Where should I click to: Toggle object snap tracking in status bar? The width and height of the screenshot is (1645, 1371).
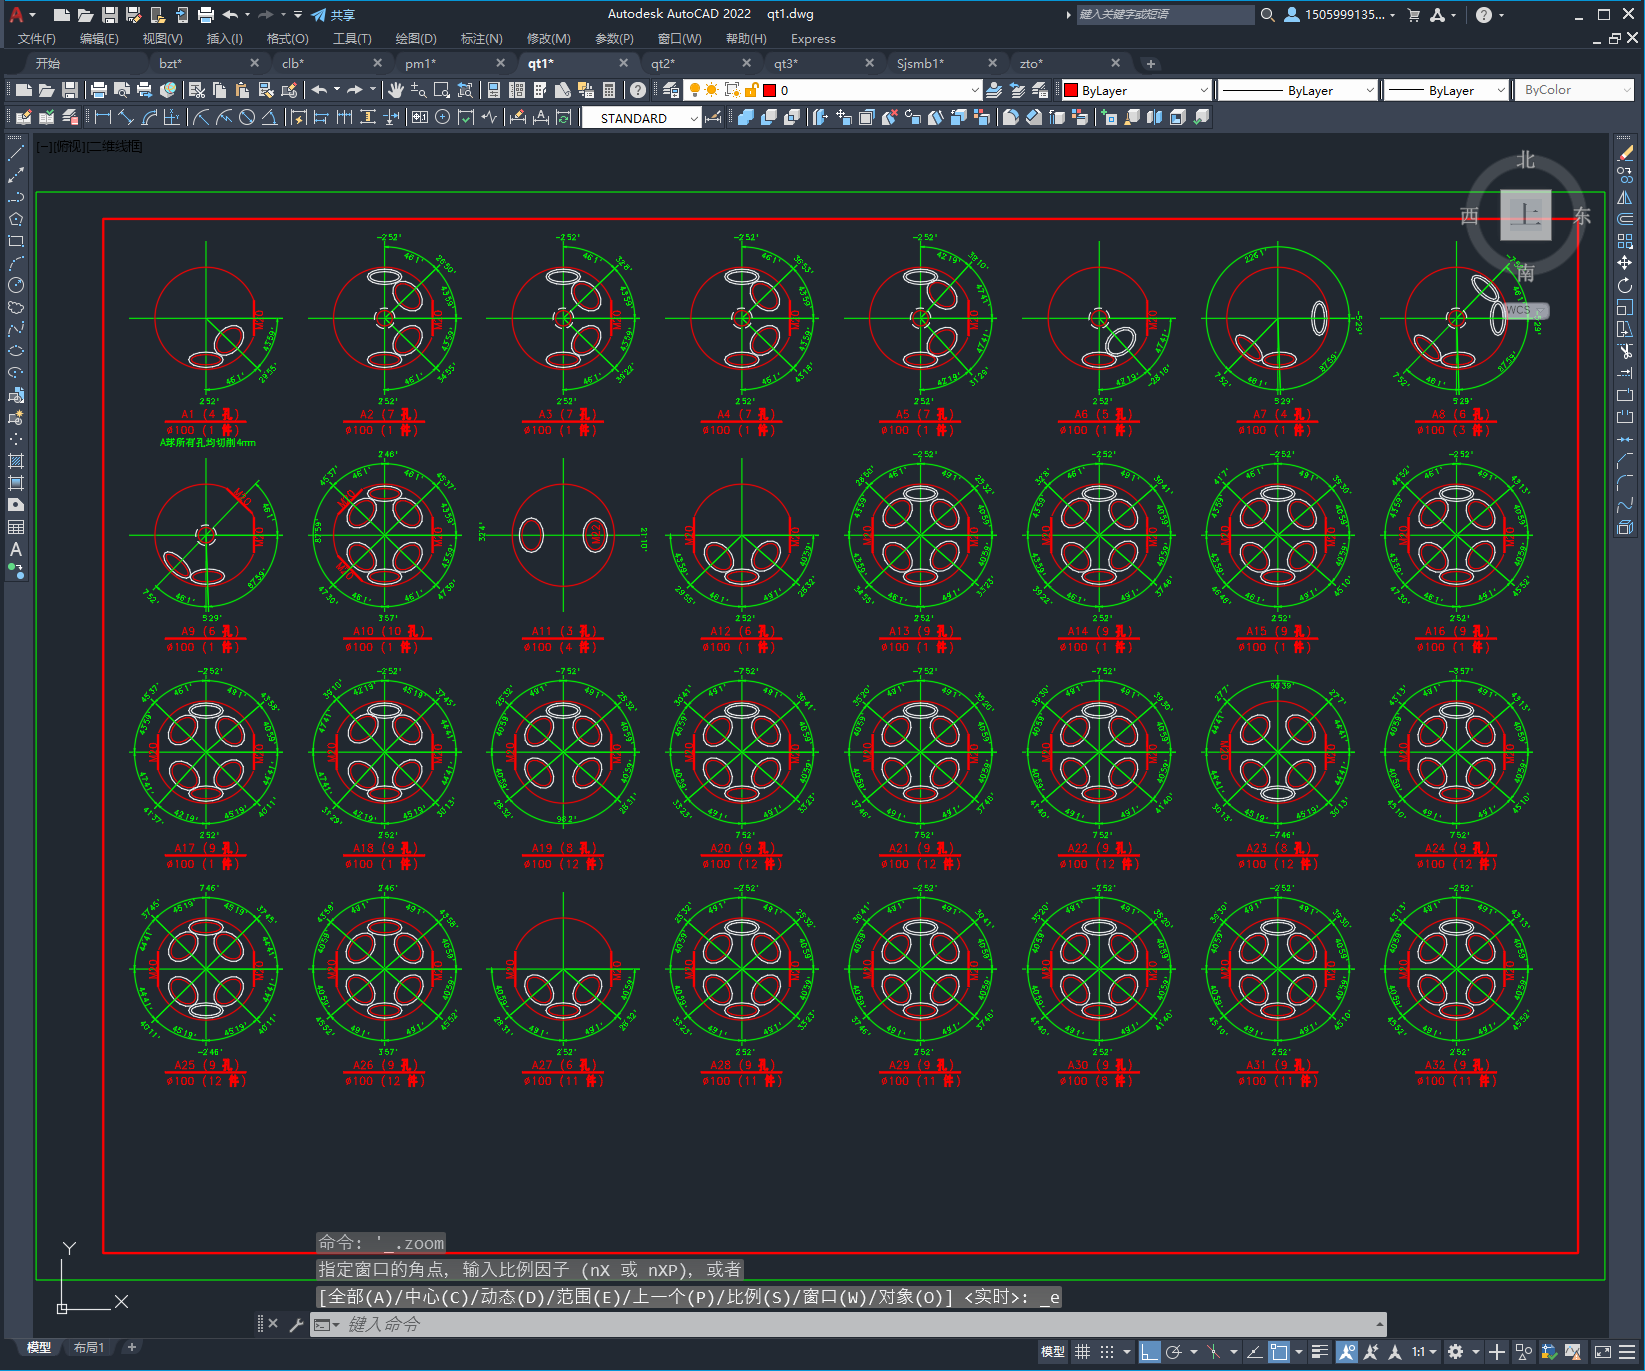point(1254,1352)
